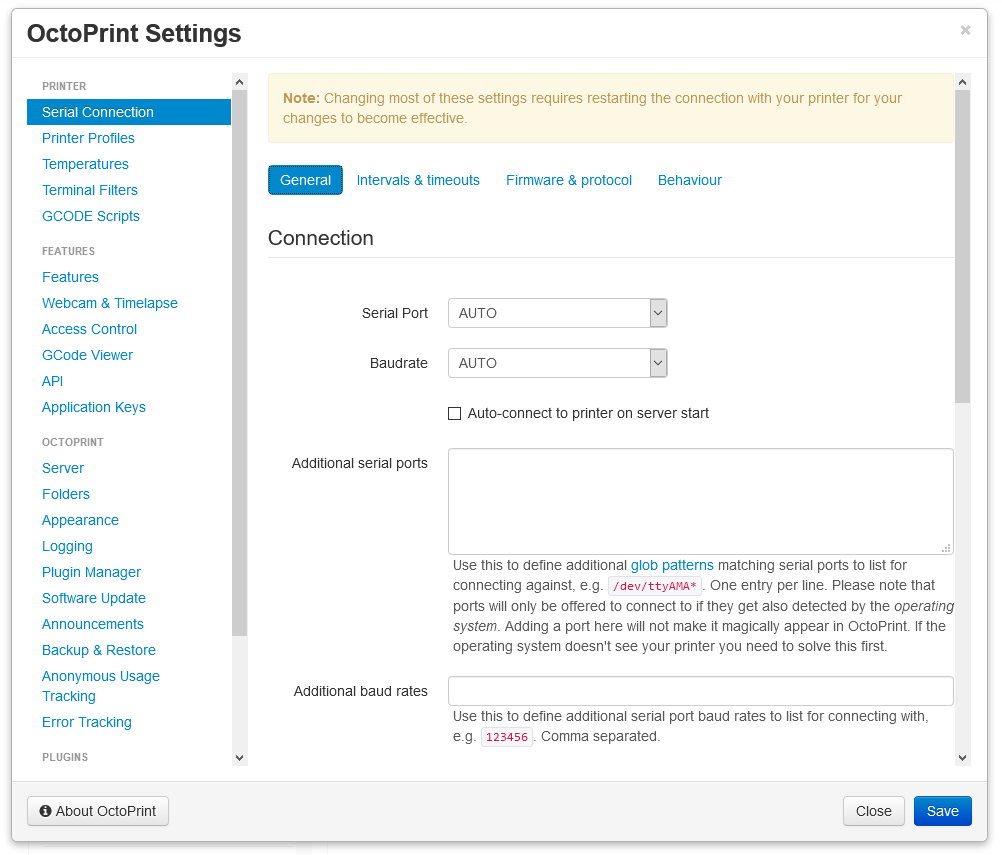Enable auto-connect to printer on server start

pos(454,413)
